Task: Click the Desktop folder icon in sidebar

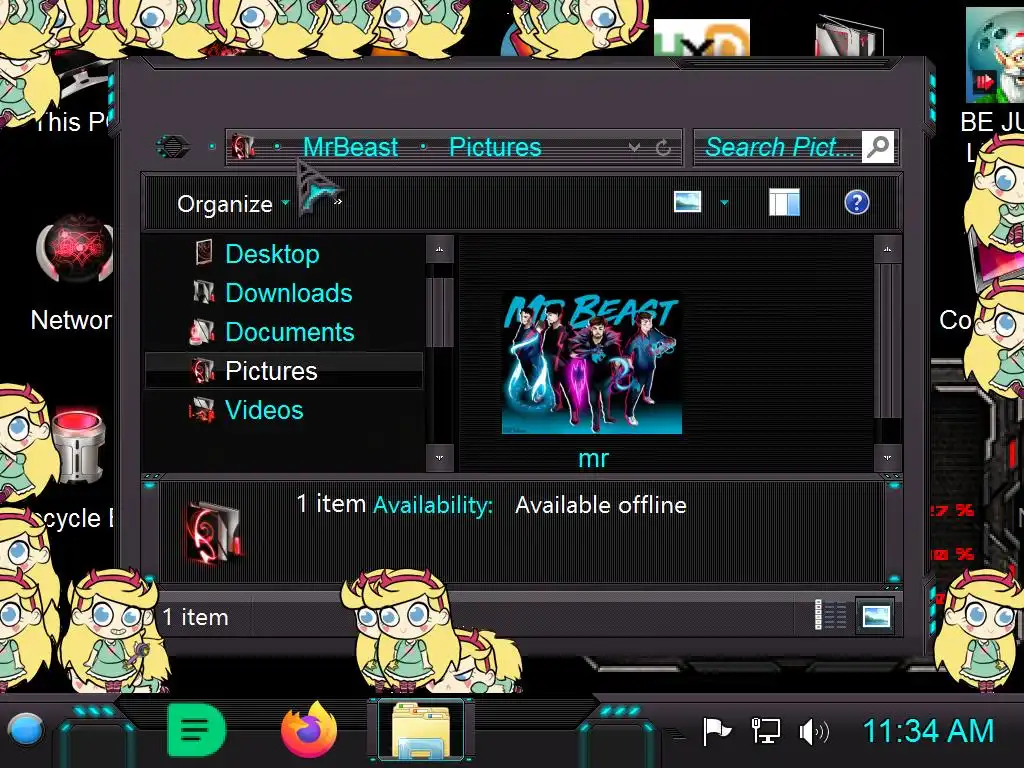Action: click(204, 253)
